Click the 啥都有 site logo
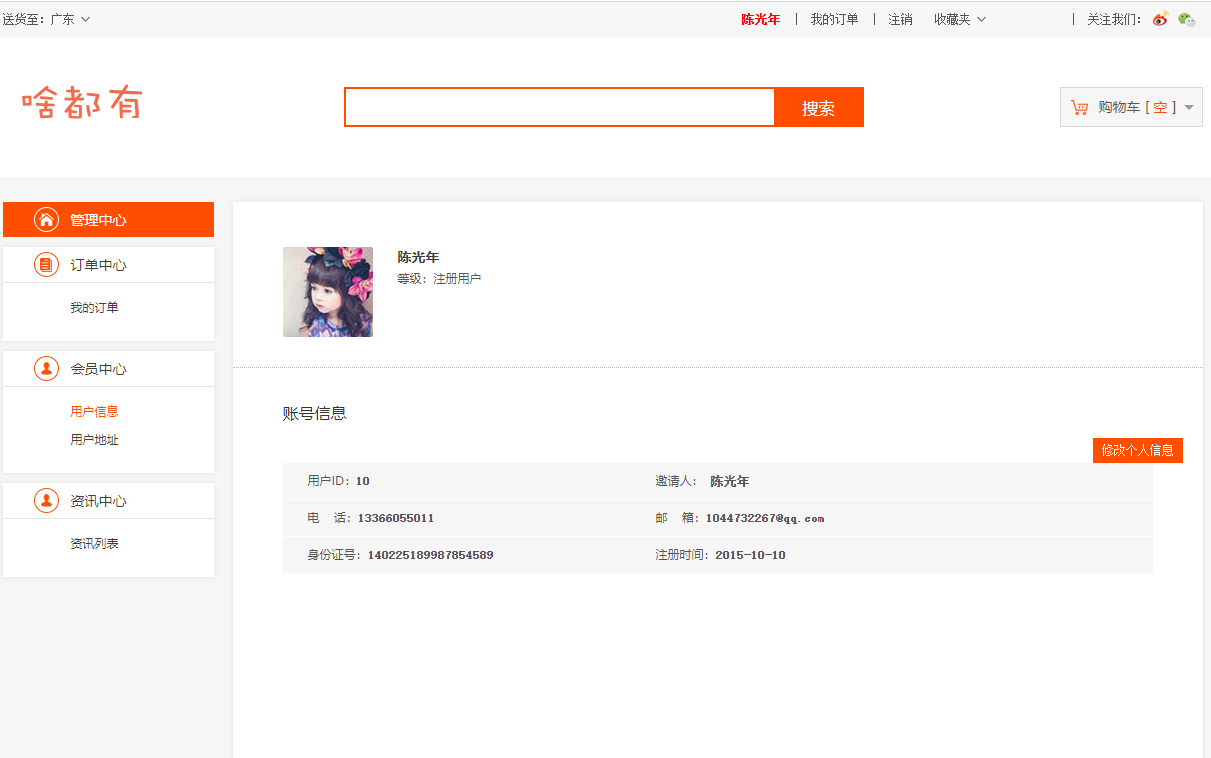 pyautogui.click(x=82, y=103)
